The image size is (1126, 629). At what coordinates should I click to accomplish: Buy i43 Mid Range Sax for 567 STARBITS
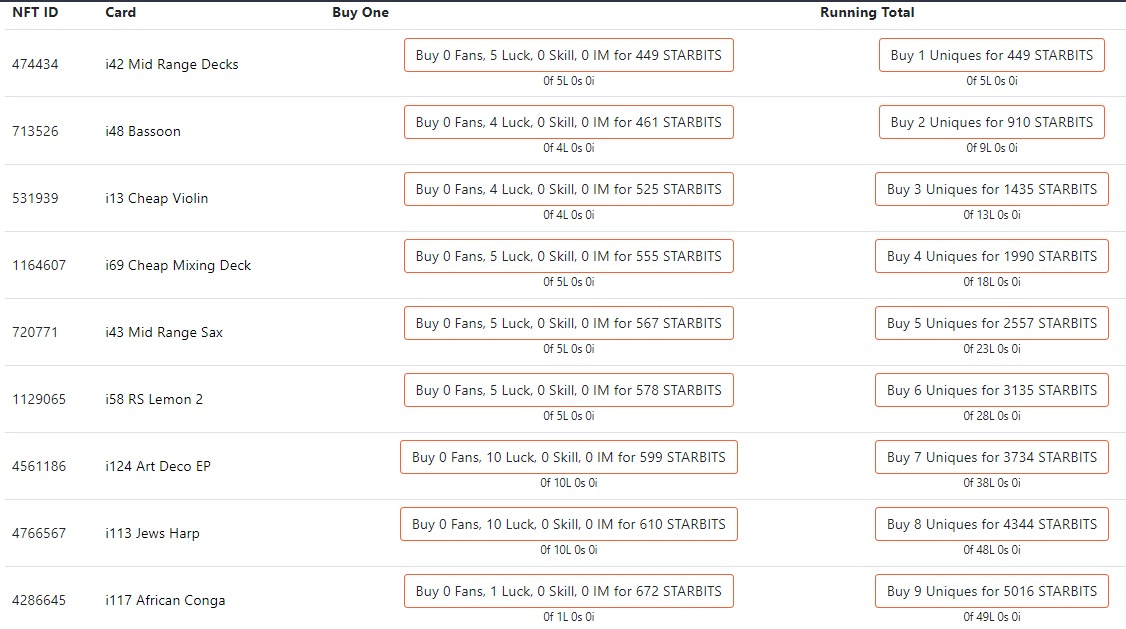tap(569, 323)
